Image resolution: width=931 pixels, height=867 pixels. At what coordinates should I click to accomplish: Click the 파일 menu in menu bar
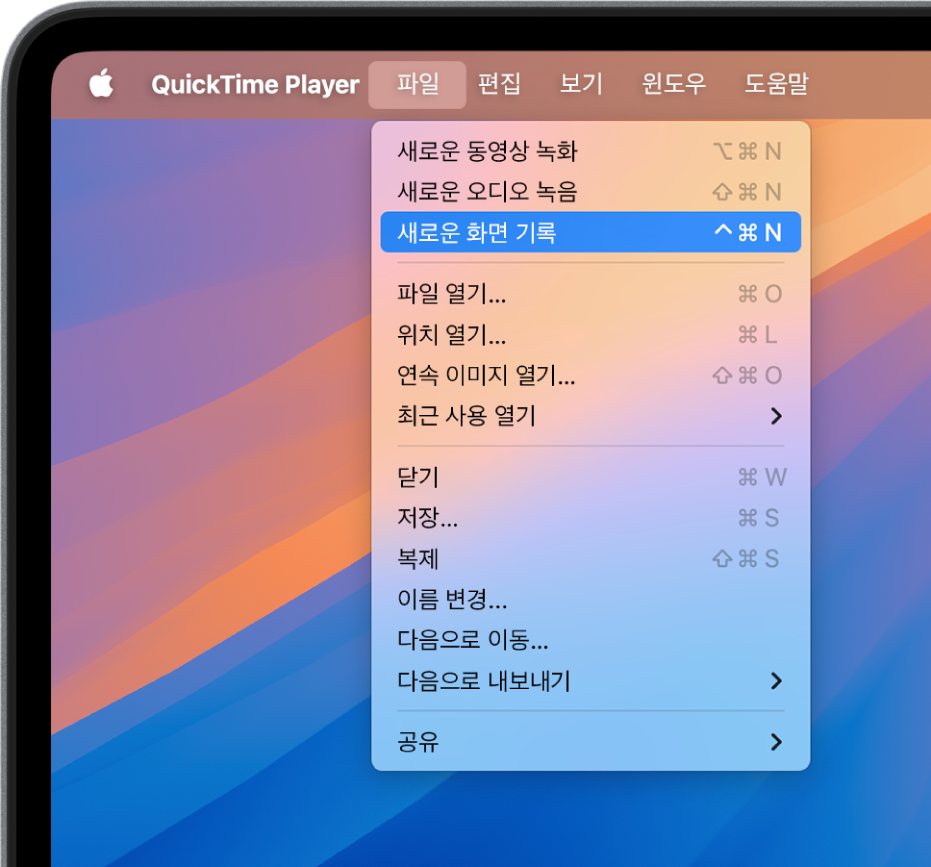pos(417,84)
